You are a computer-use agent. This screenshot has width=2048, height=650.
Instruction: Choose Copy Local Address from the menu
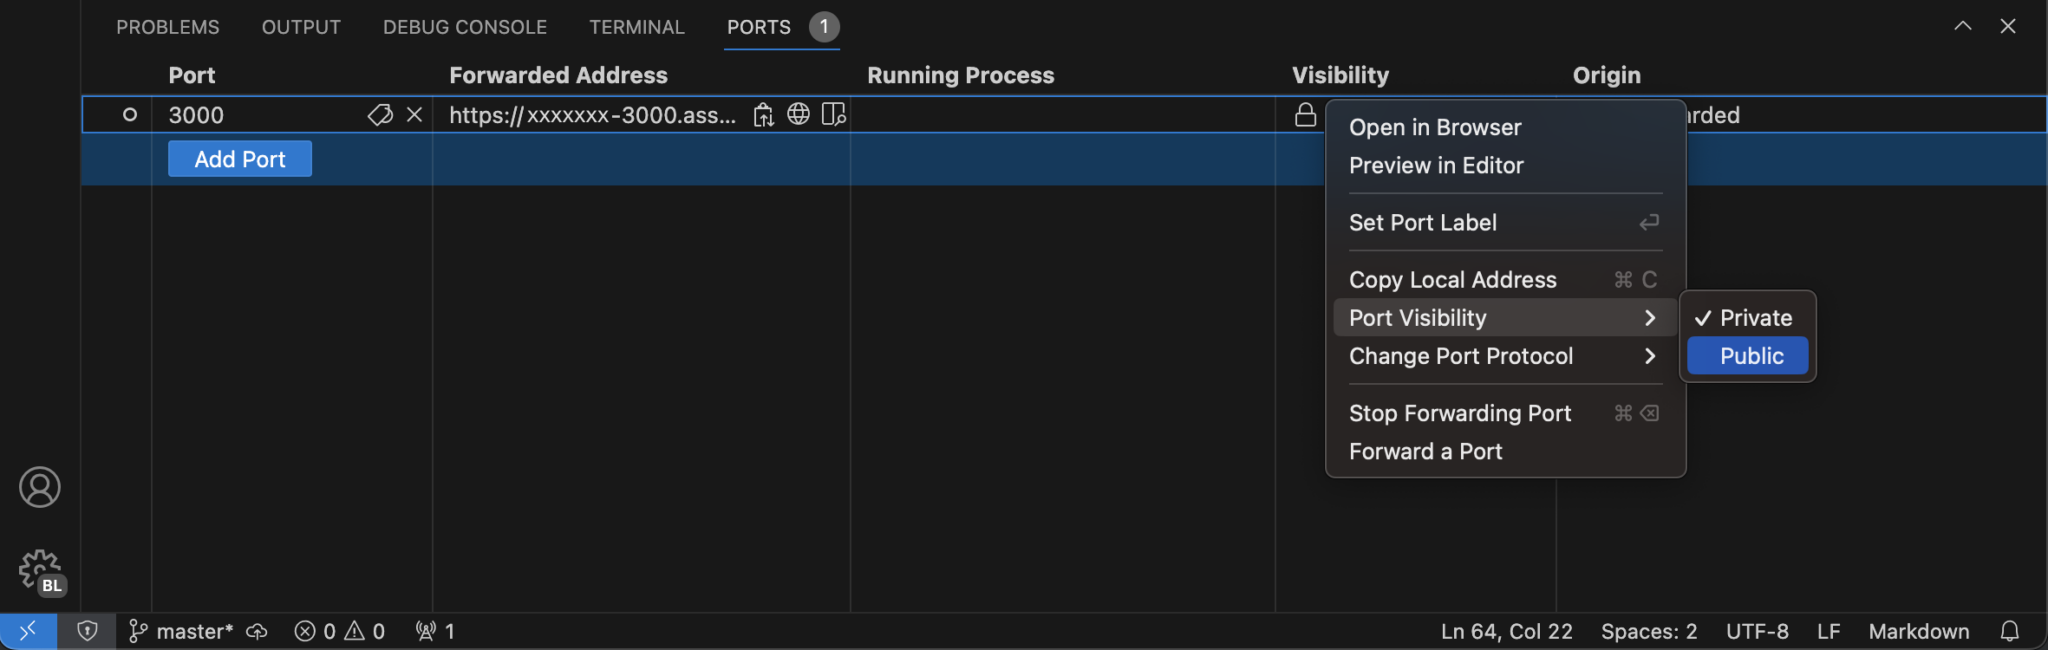point(1452,280)
